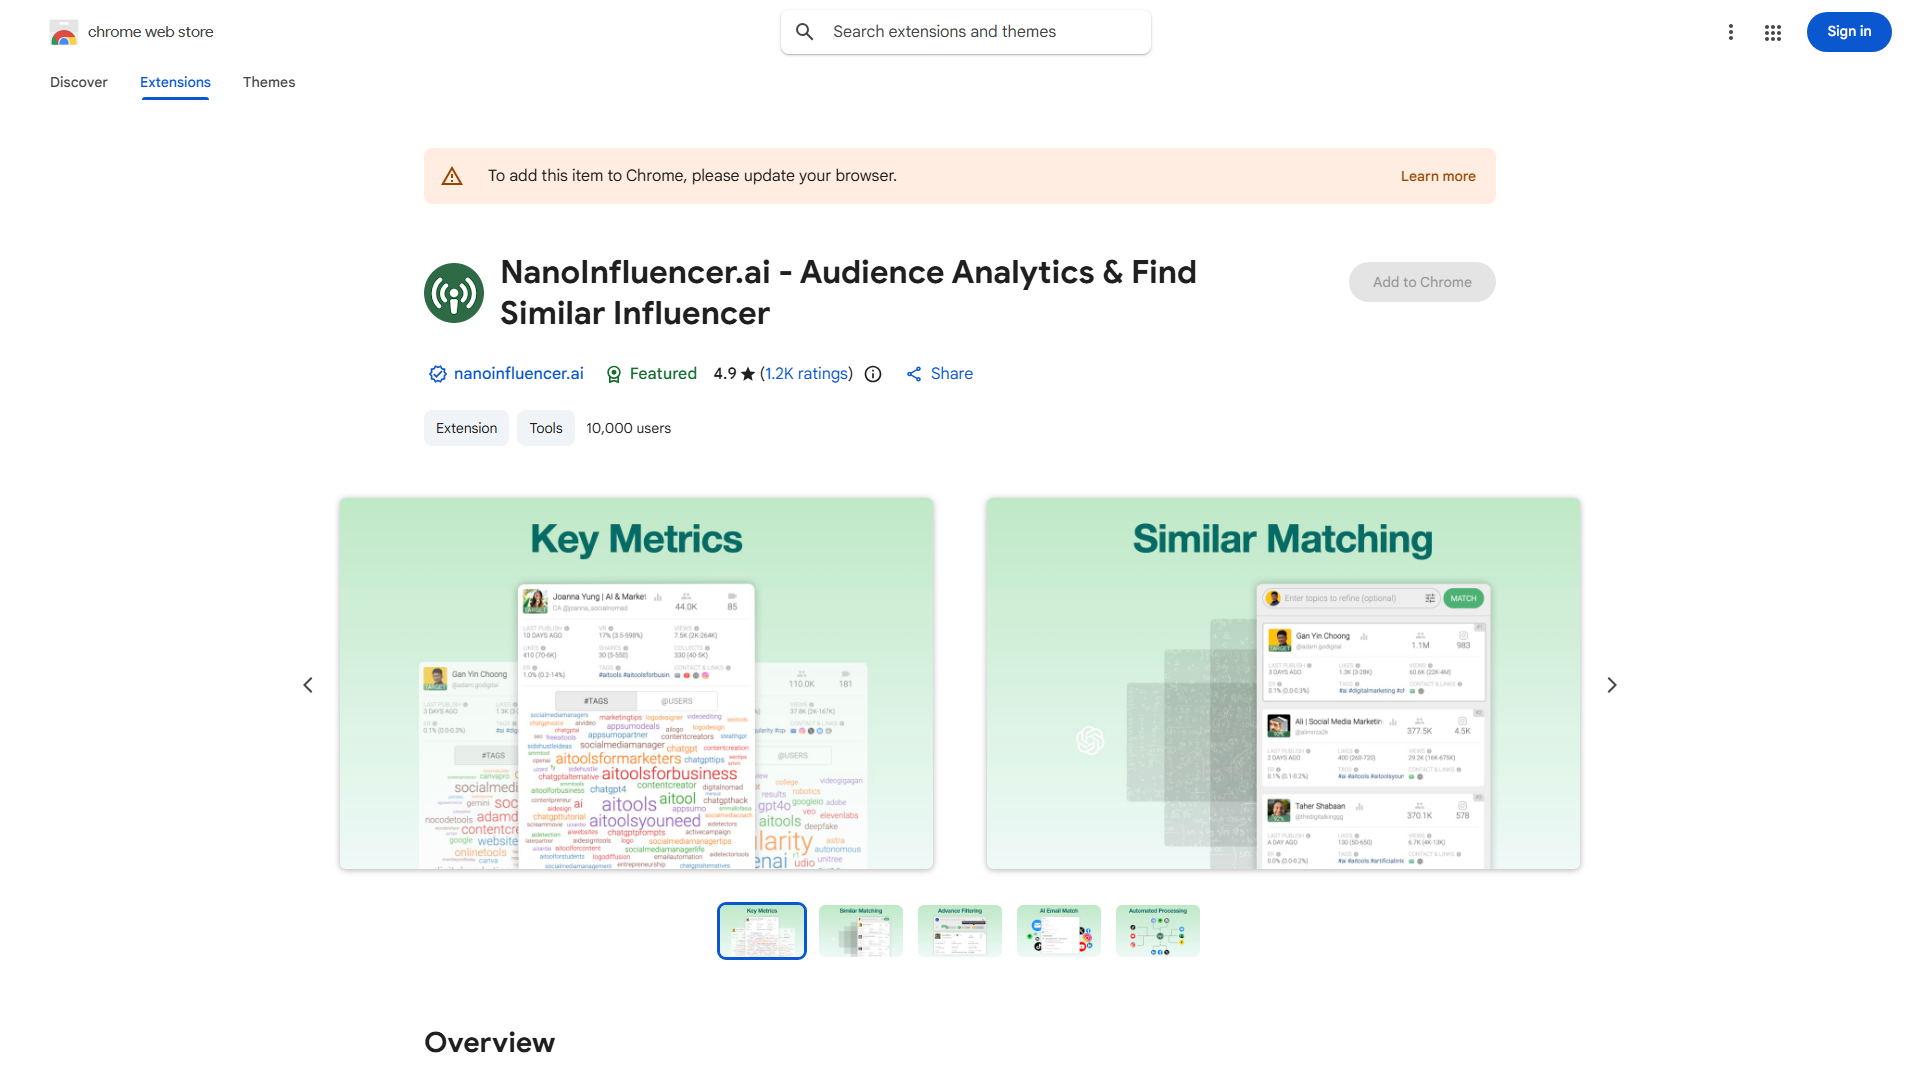Open the ratings info tooltip icon

pos(872,373)
